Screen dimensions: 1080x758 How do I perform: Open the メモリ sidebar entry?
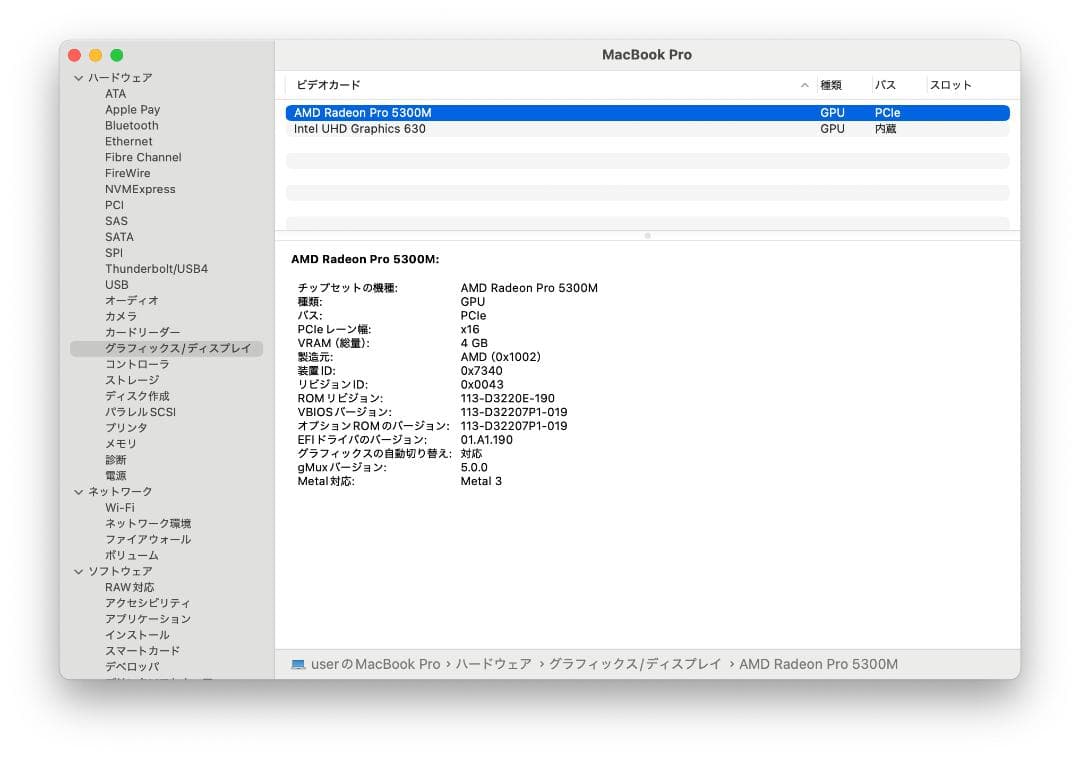119,443
